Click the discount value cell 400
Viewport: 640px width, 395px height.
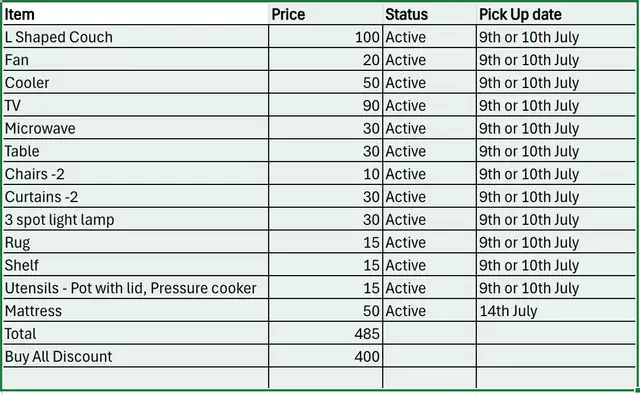point(326,357)
